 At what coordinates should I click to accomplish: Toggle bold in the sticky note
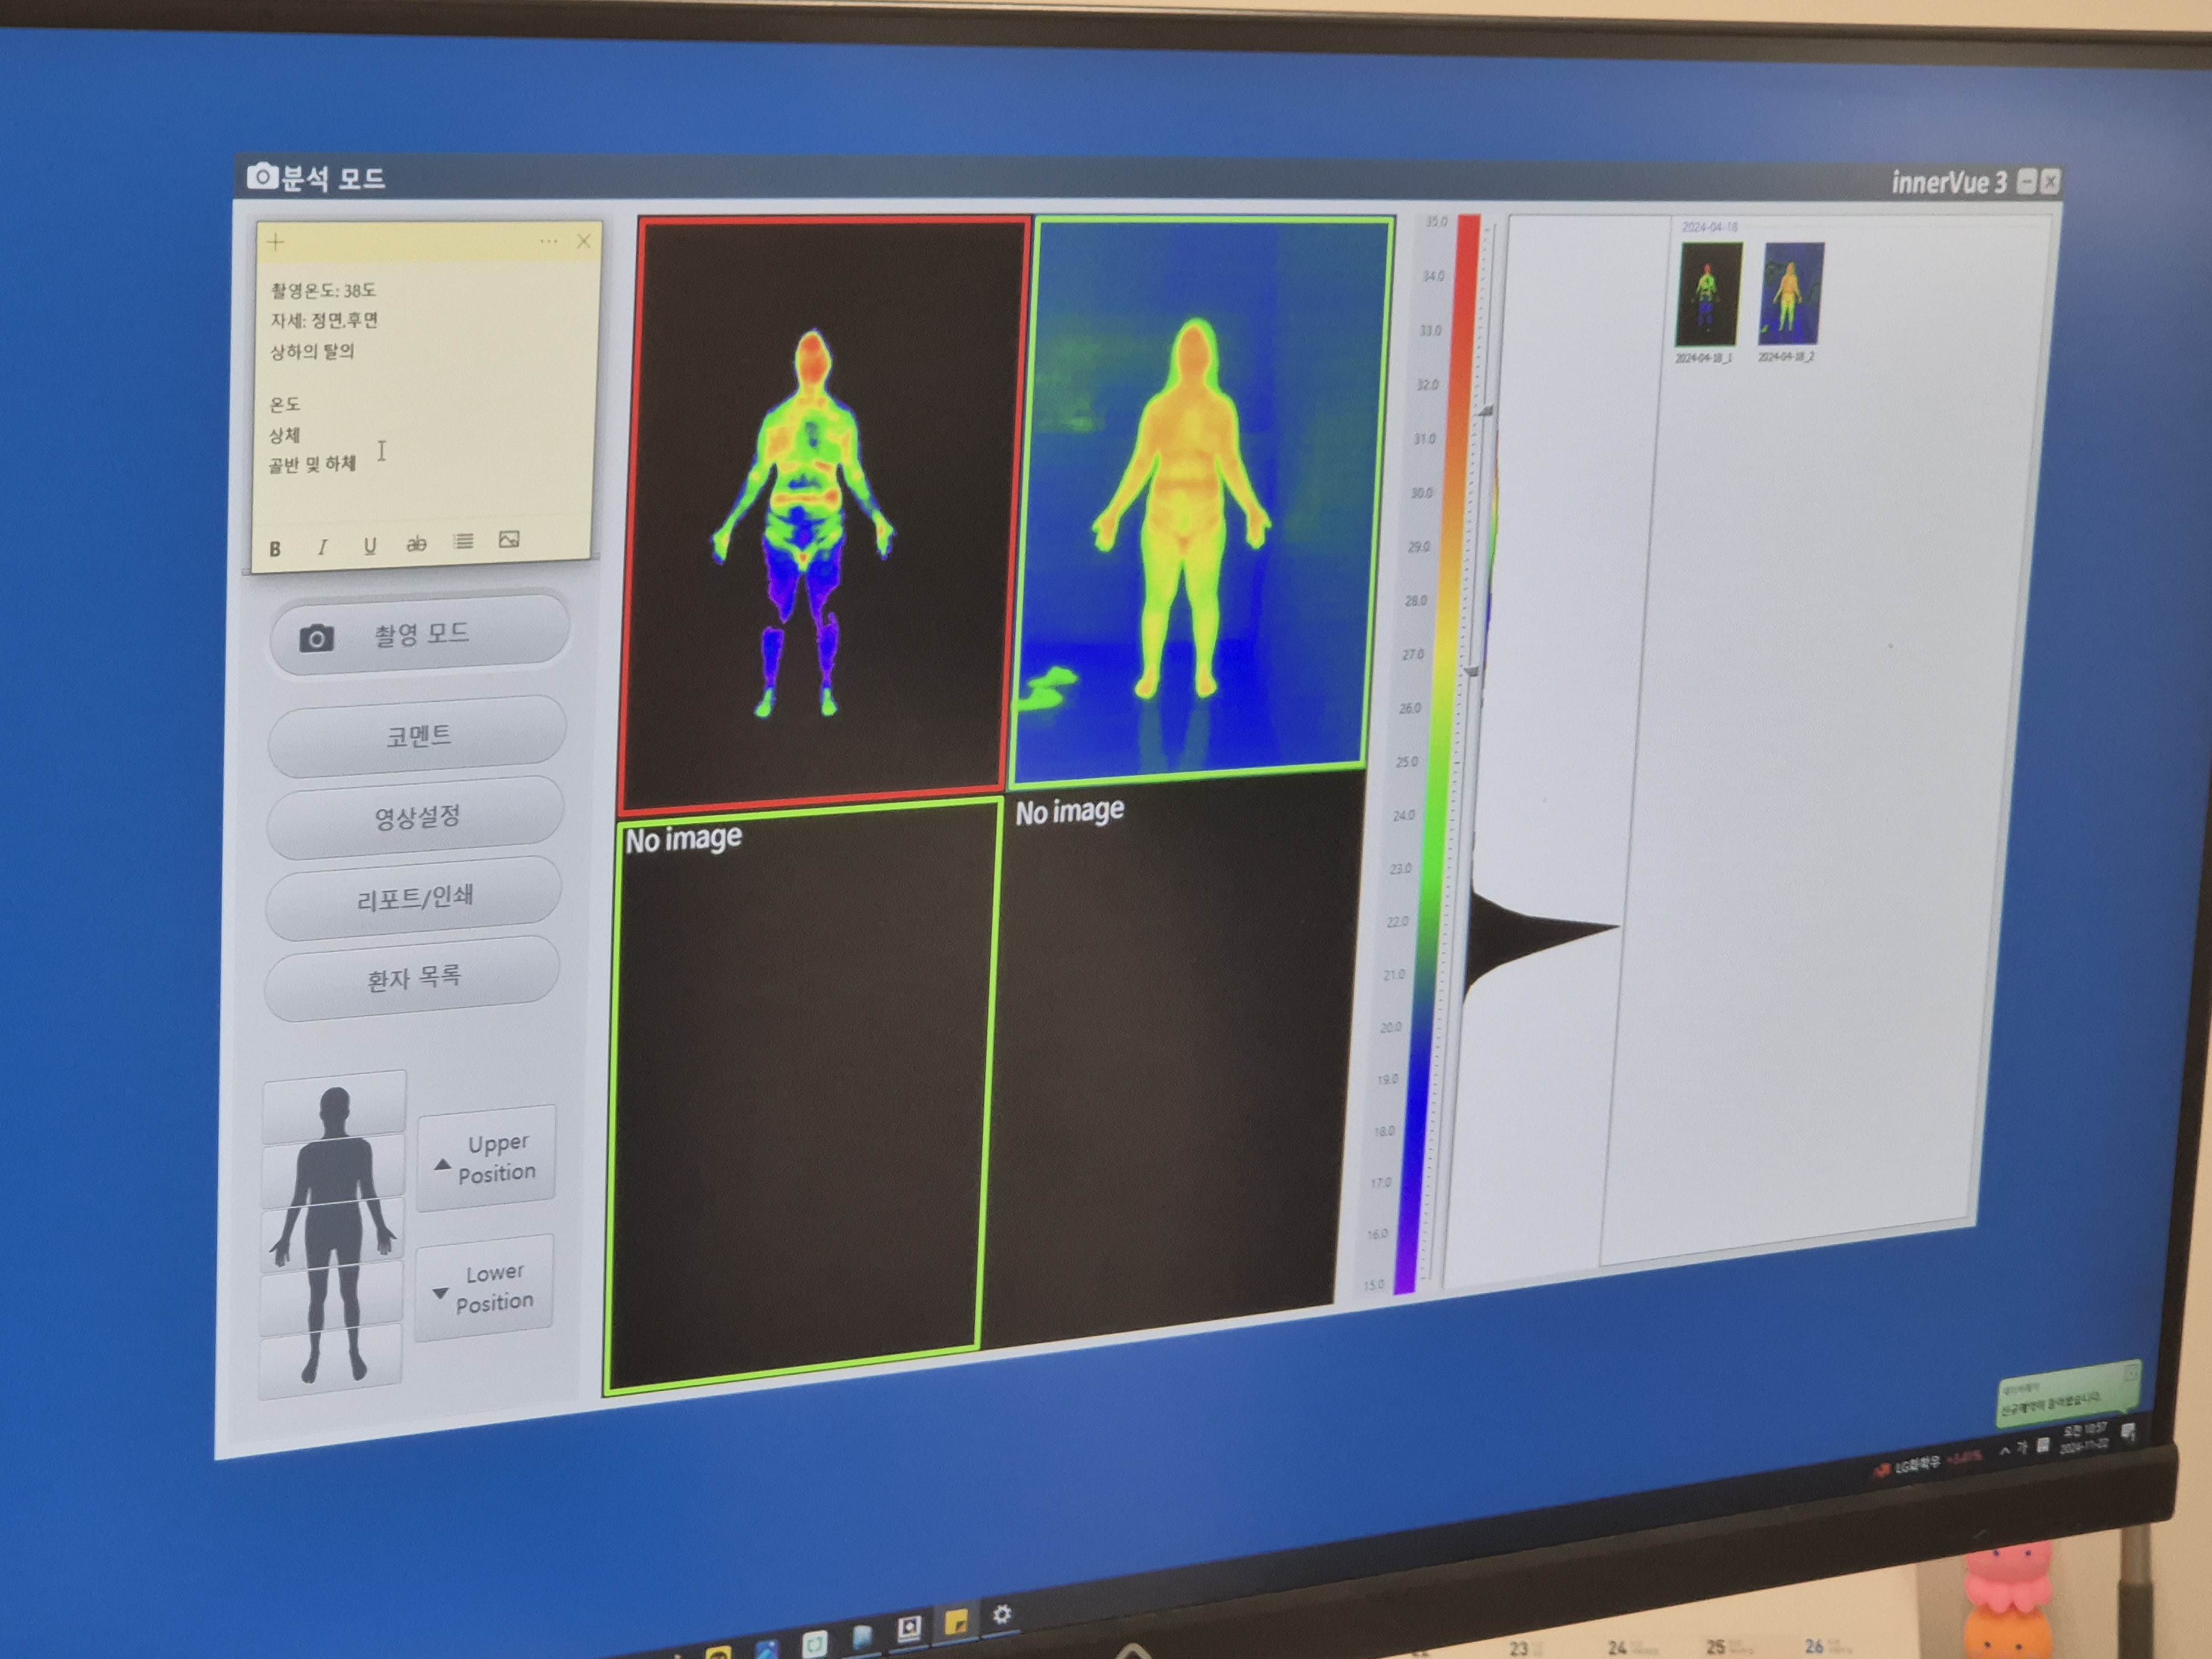coord(275,548)
